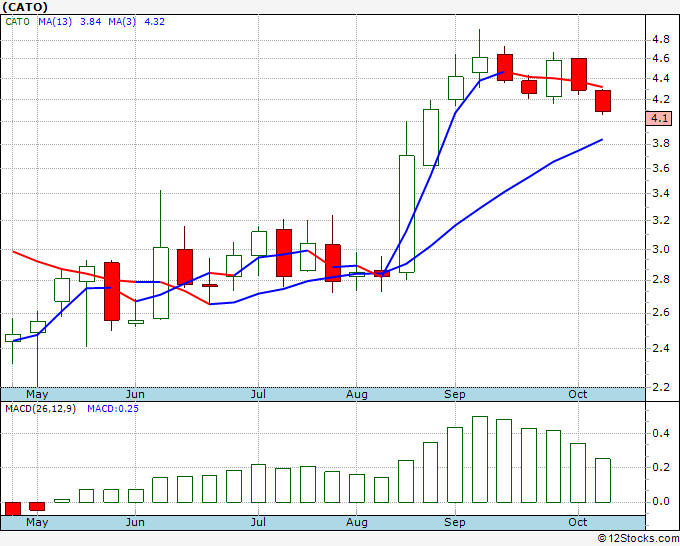Select the 2.2 price axis label
The height and width of the screenshot is (546, 680).
(x=661, y=387)
